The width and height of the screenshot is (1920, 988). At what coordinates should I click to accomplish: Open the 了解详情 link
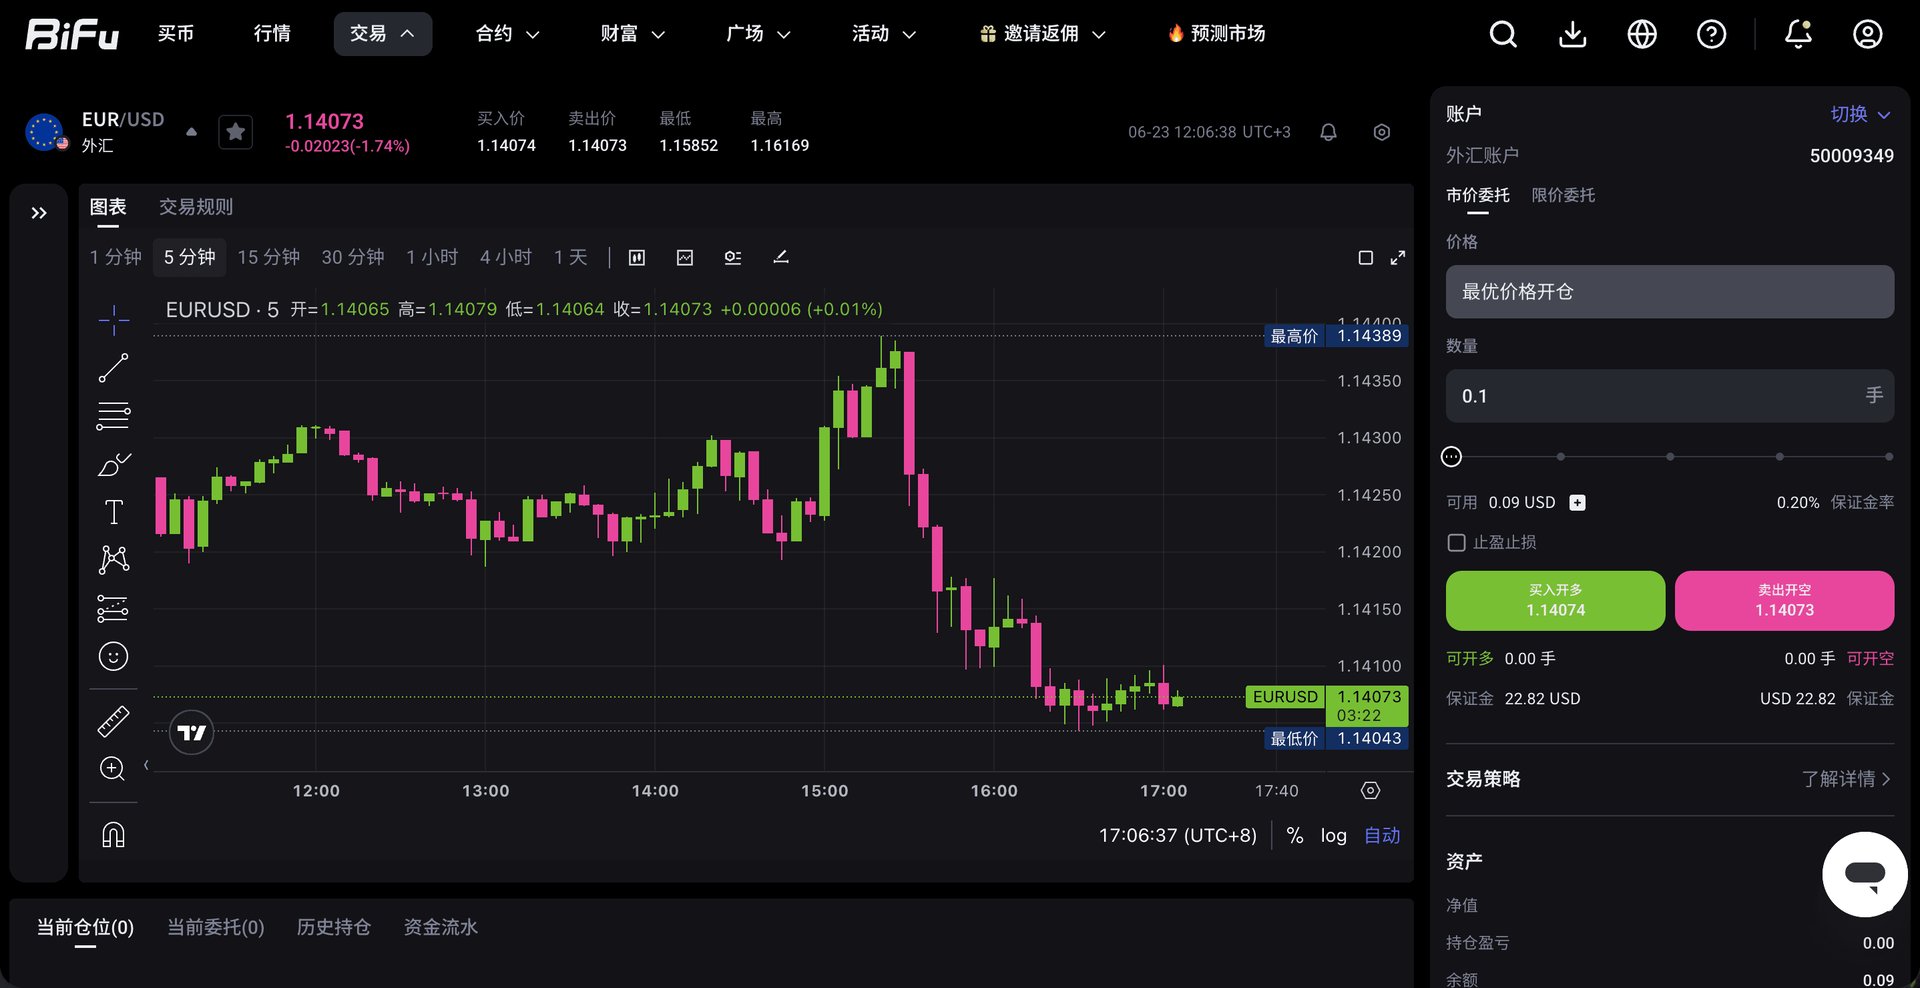click(1846, 779)
